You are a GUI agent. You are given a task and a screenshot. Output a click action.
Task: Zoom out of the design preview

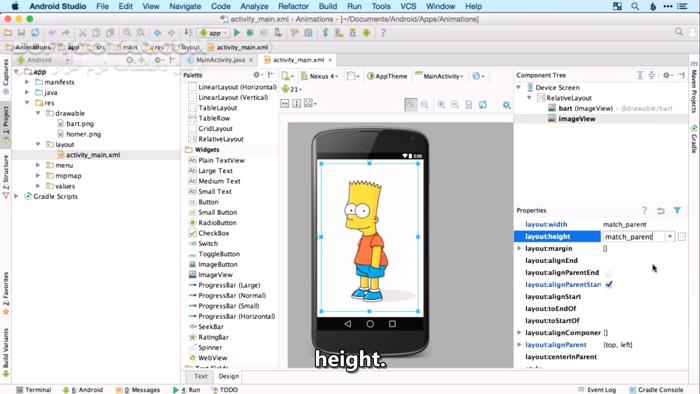coord(455,104)
